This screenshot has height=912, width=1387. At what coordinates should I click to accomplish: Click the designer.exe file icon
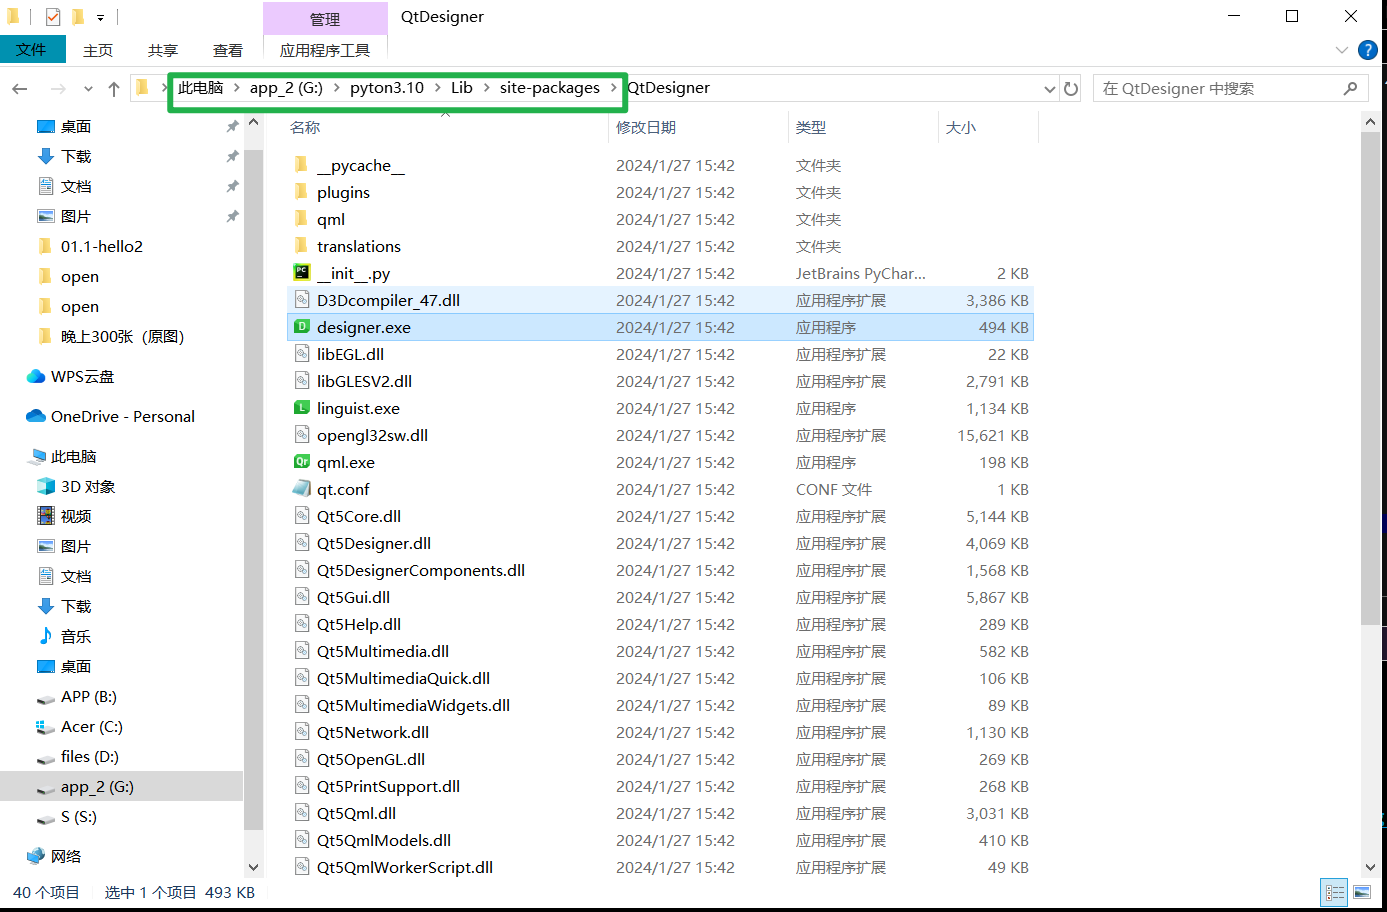coord(301,327)
